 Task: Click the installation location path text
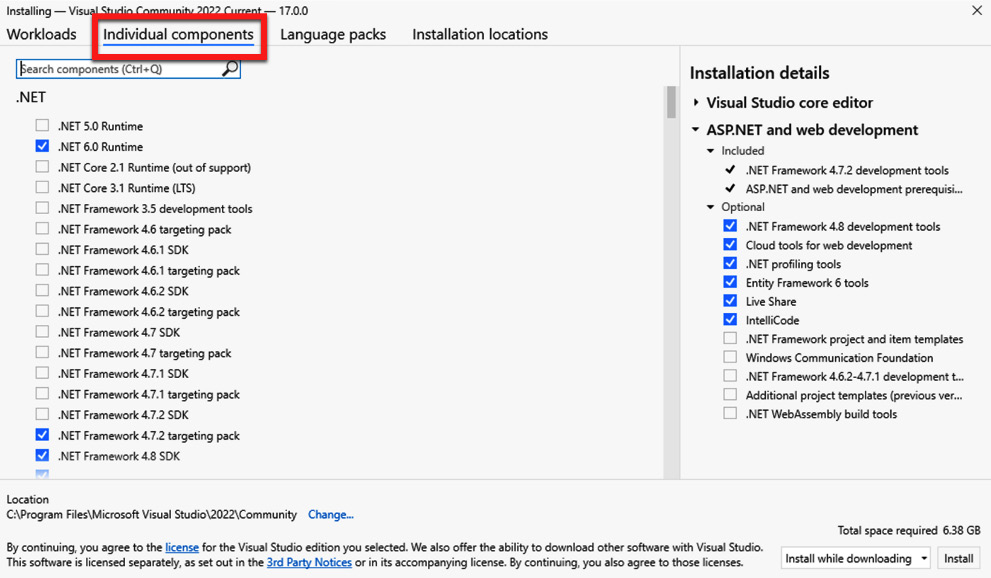[152, 515]
